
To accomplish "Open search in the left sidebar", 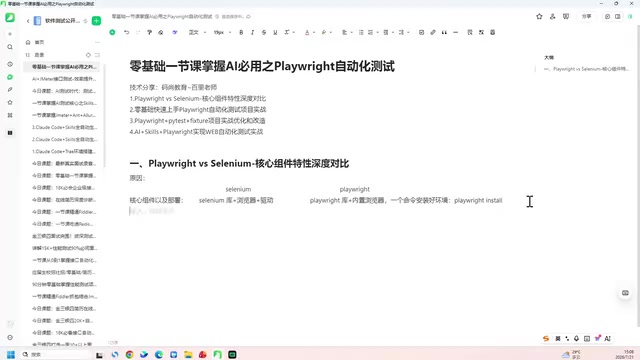I will click(10, 47).
